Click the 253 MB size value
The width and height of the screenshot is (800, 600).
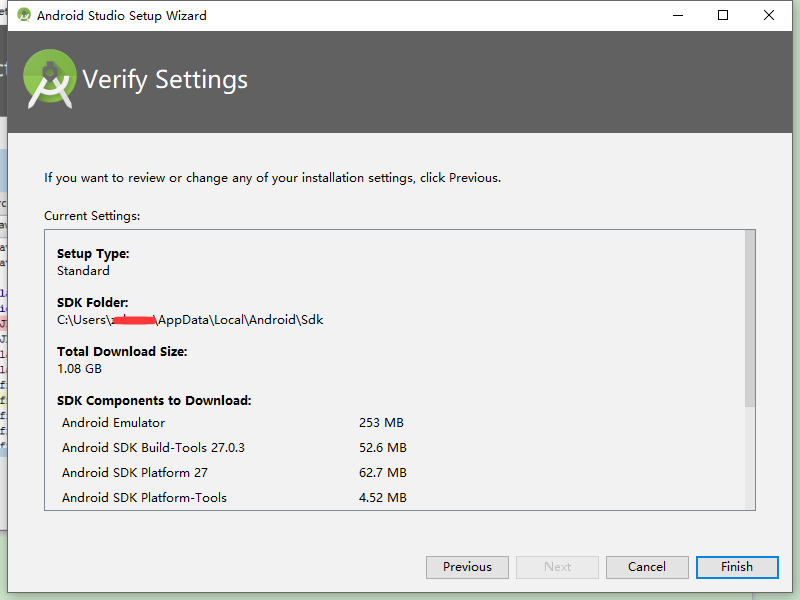[x=381, y=422]
